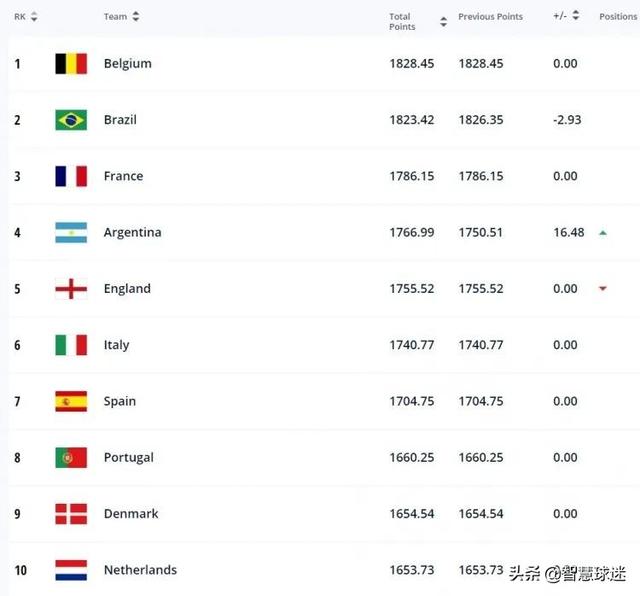Click the Netherlands flag icon
This screenshot has height=596, width=640.
(x=71, y=570)
